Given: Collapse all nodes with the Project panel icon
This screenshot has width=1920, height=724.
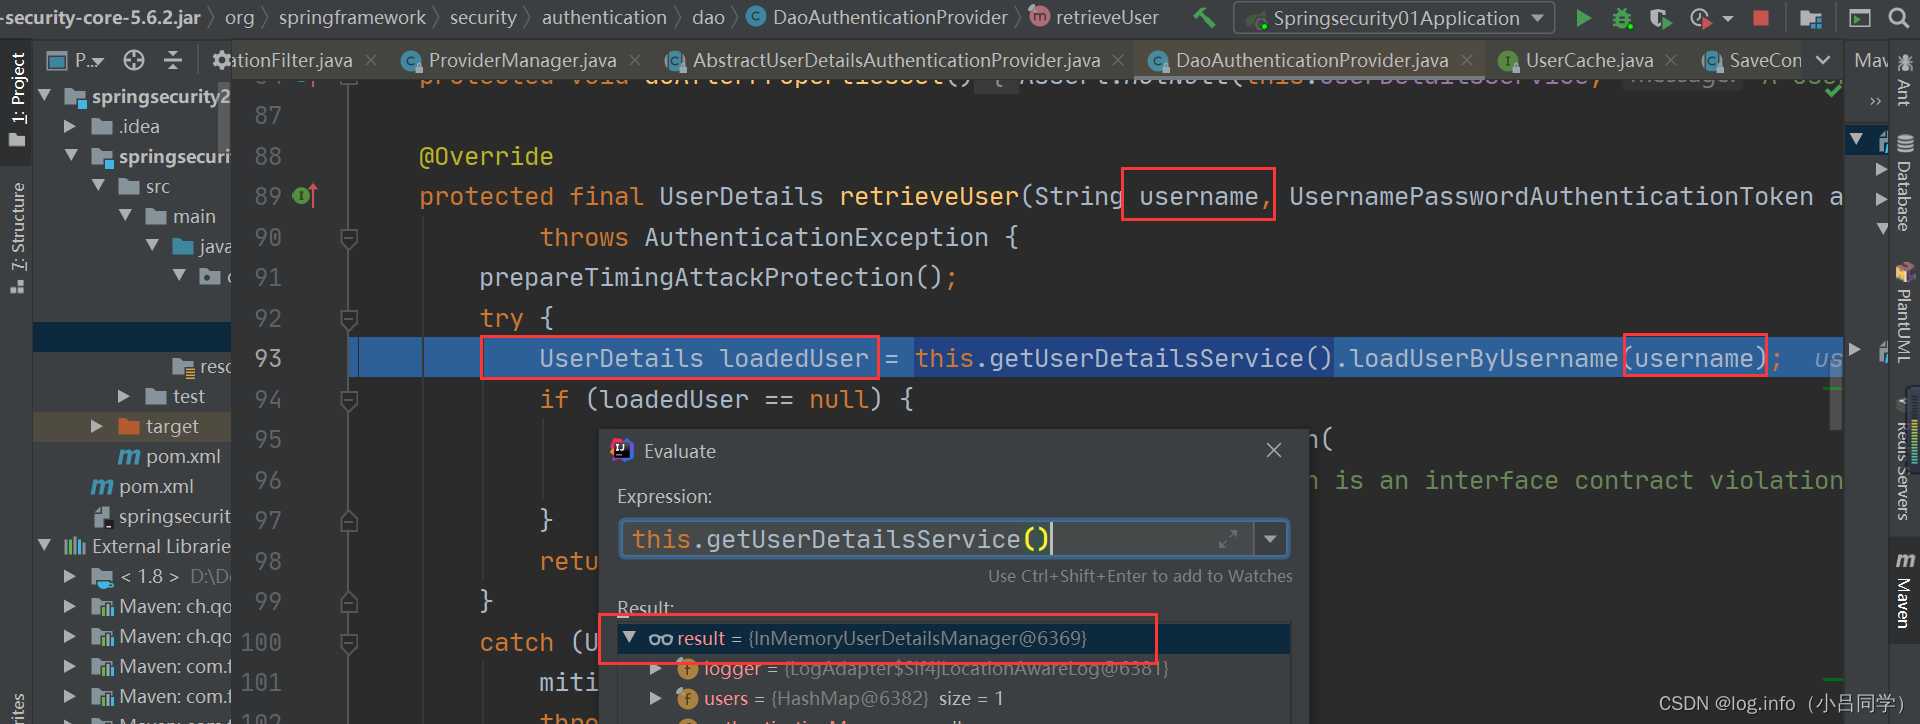Looking at the screenshot, I should tap(173, 60).
